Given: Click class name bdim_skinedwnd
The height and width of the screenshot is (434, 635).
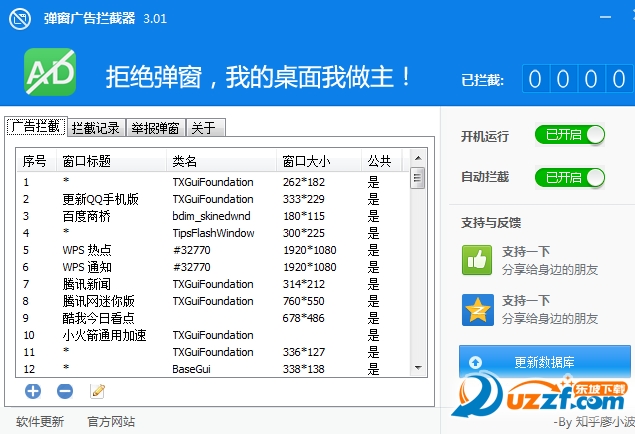Looking at the screenshot, I should click(x=211, y=216).
